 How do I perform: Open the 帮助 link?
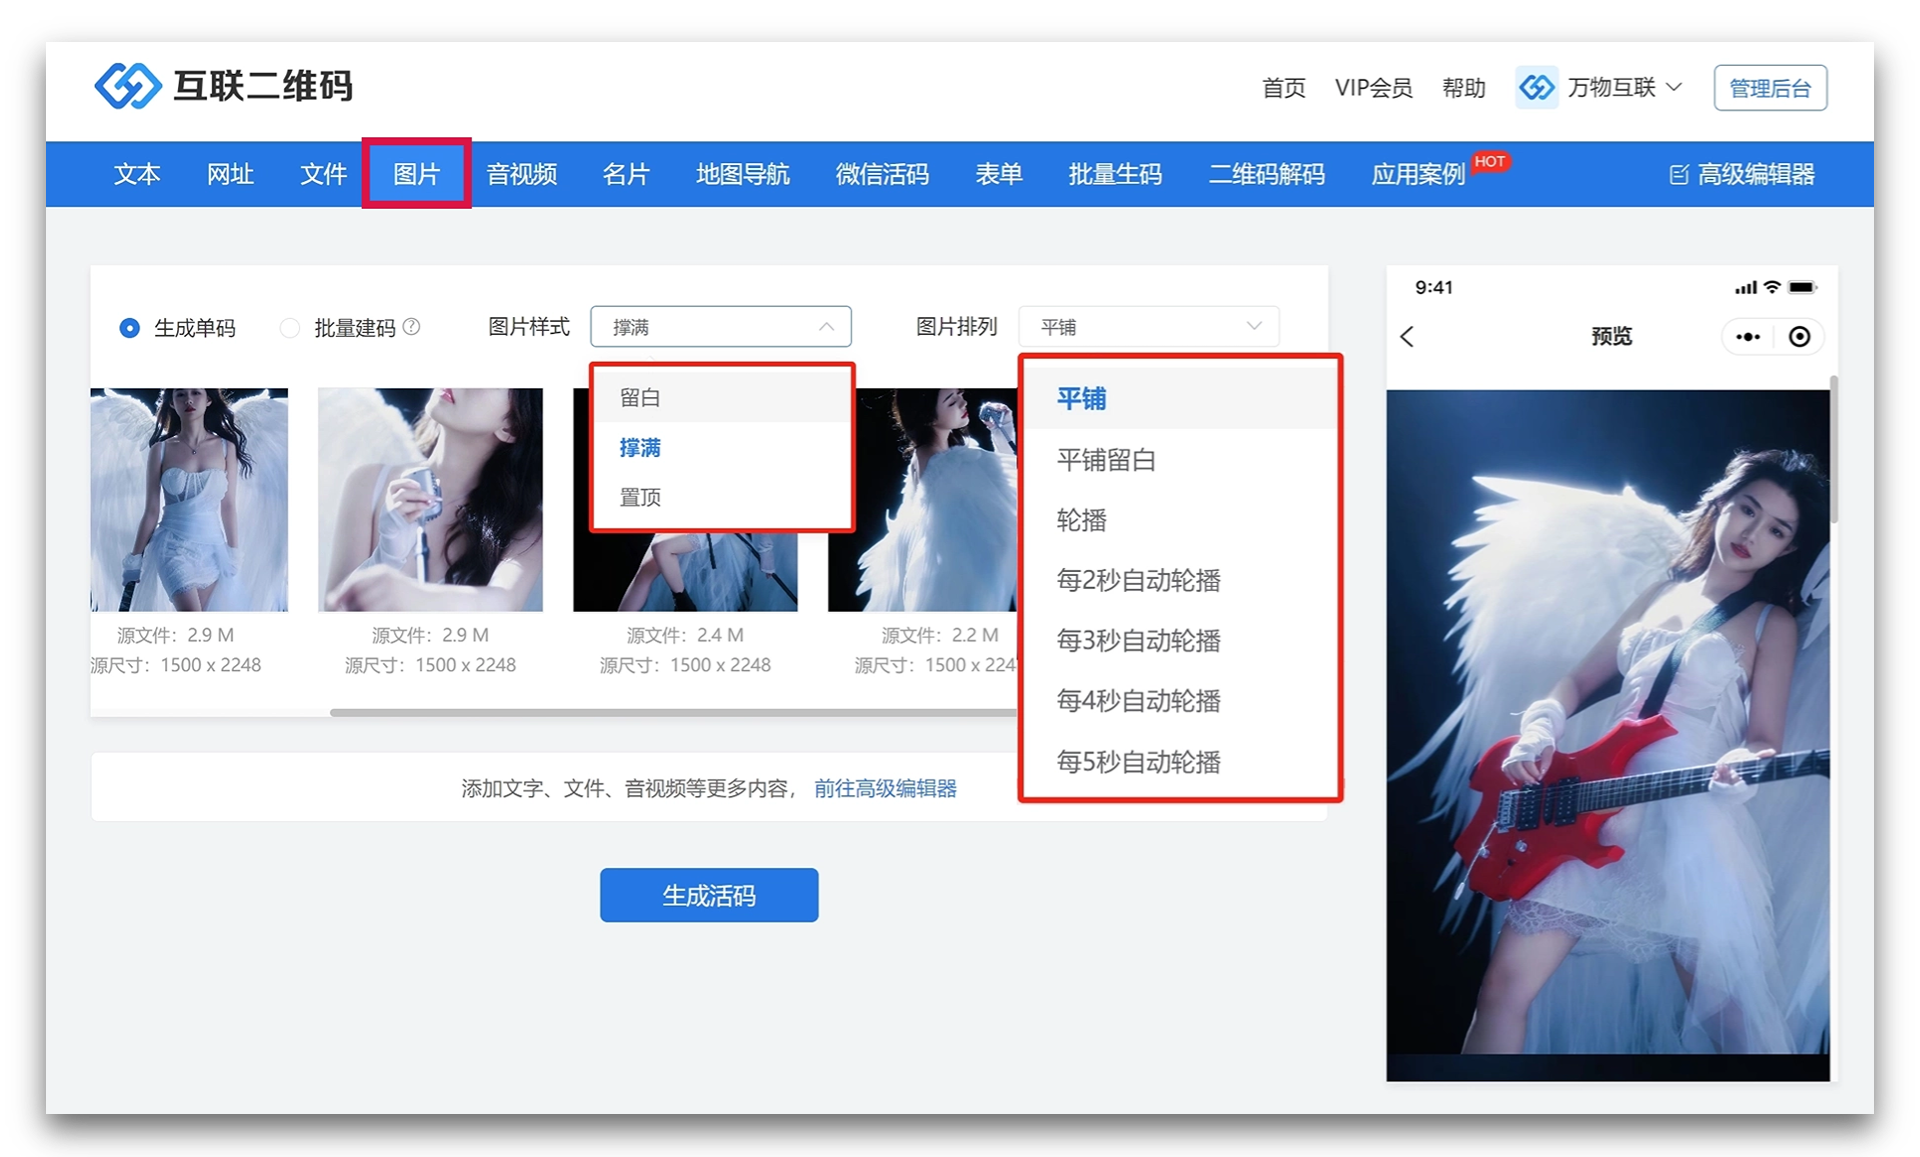click(x=1463, y=88)
